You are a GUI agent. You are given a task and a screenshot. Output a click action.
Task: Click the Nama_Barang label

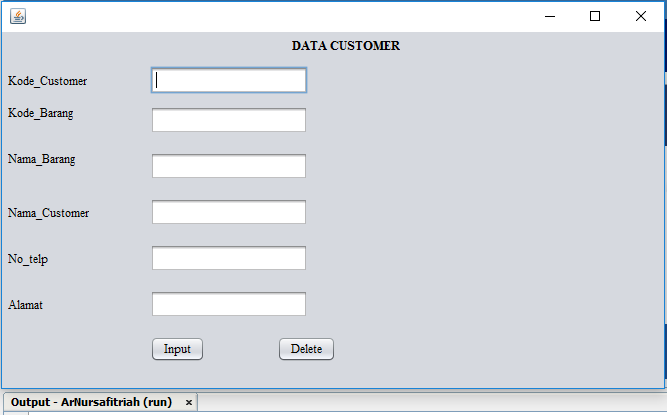coord(42,159)
